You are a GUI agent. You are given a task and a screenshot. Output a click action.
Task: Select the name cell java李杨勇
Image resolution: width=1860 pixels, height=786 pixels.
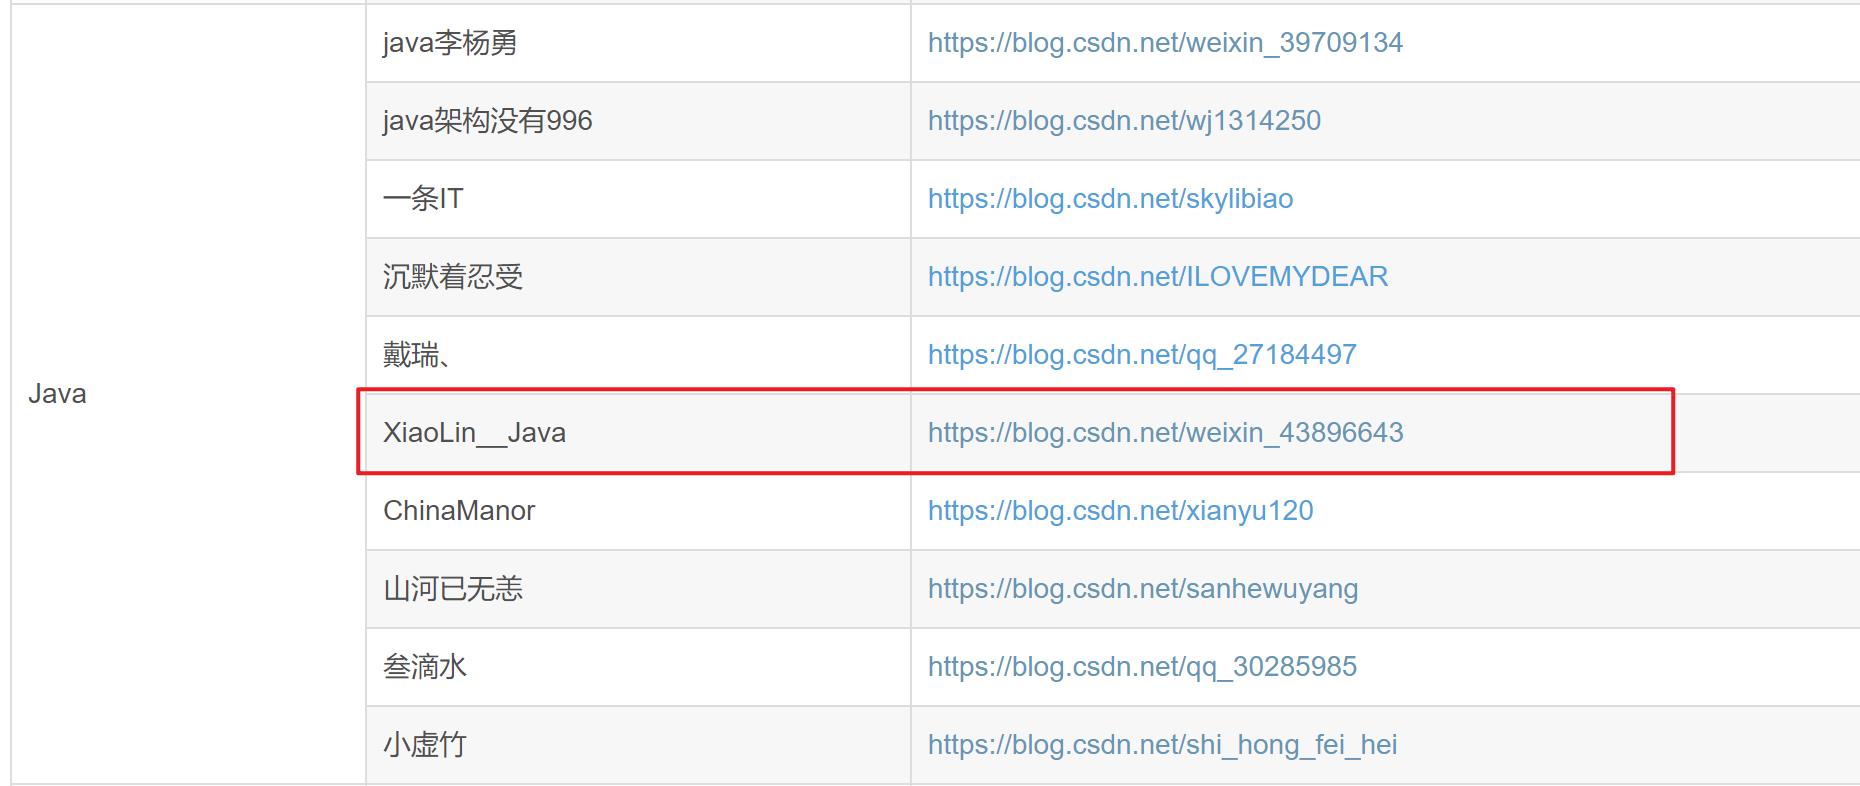(638, 43)
